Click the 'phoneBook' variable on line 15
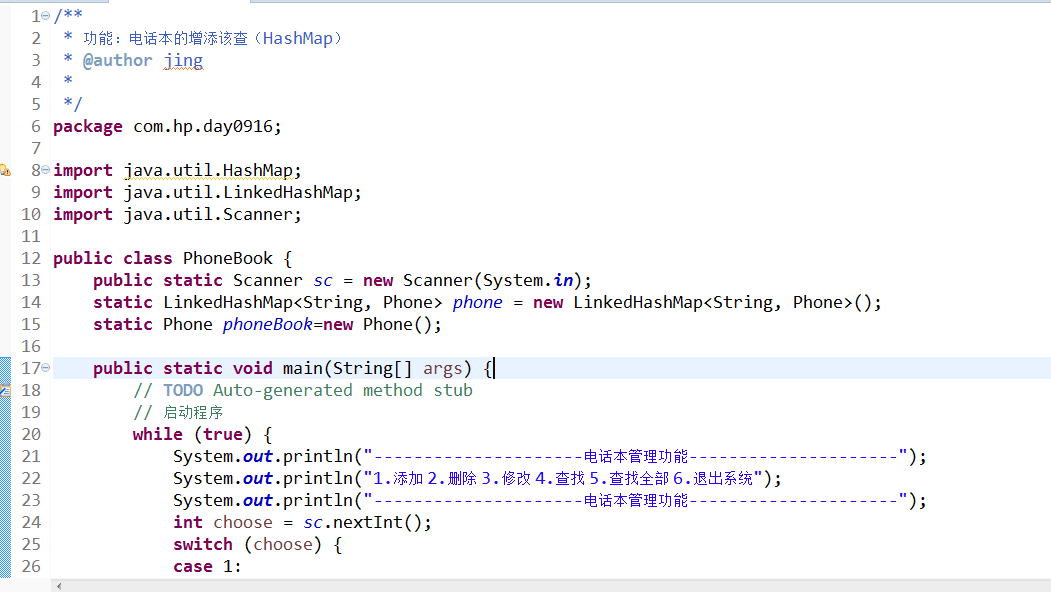This screenshot has width=1051, height=592. pos(267,324)
